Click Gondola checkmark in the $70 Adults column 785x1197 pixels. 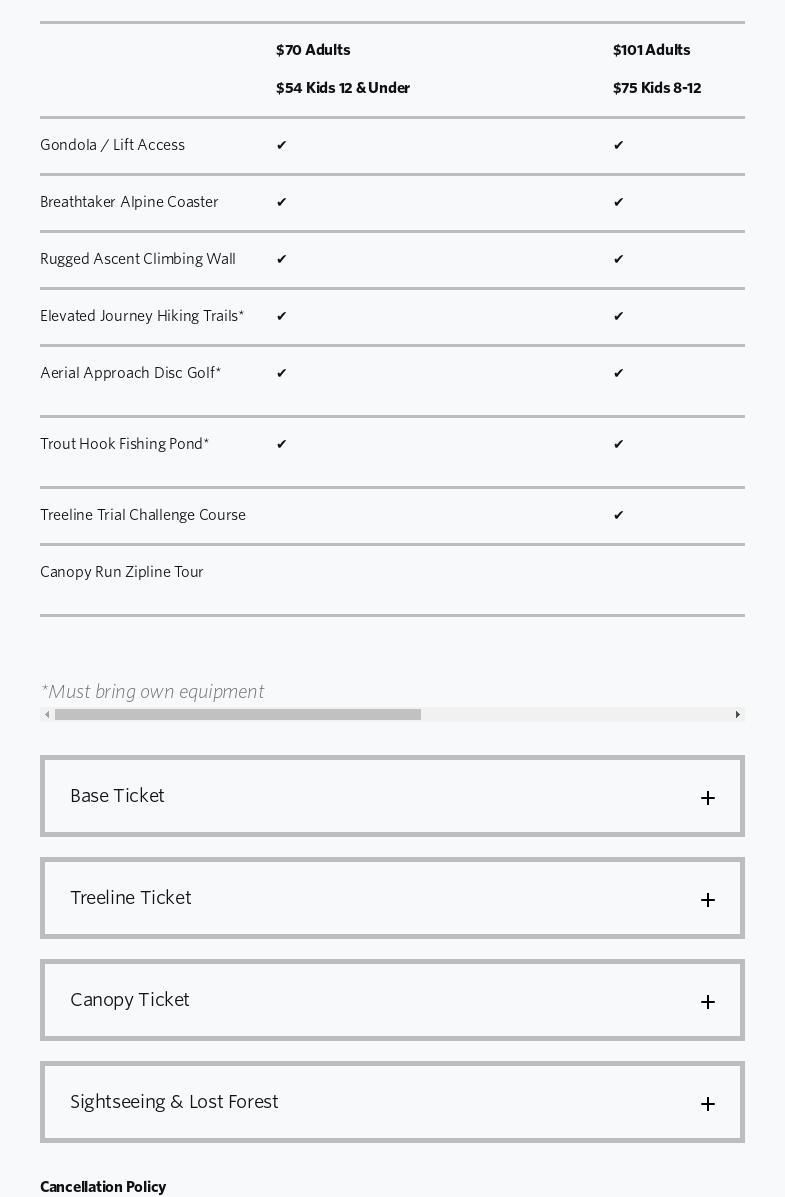point(282,146)
